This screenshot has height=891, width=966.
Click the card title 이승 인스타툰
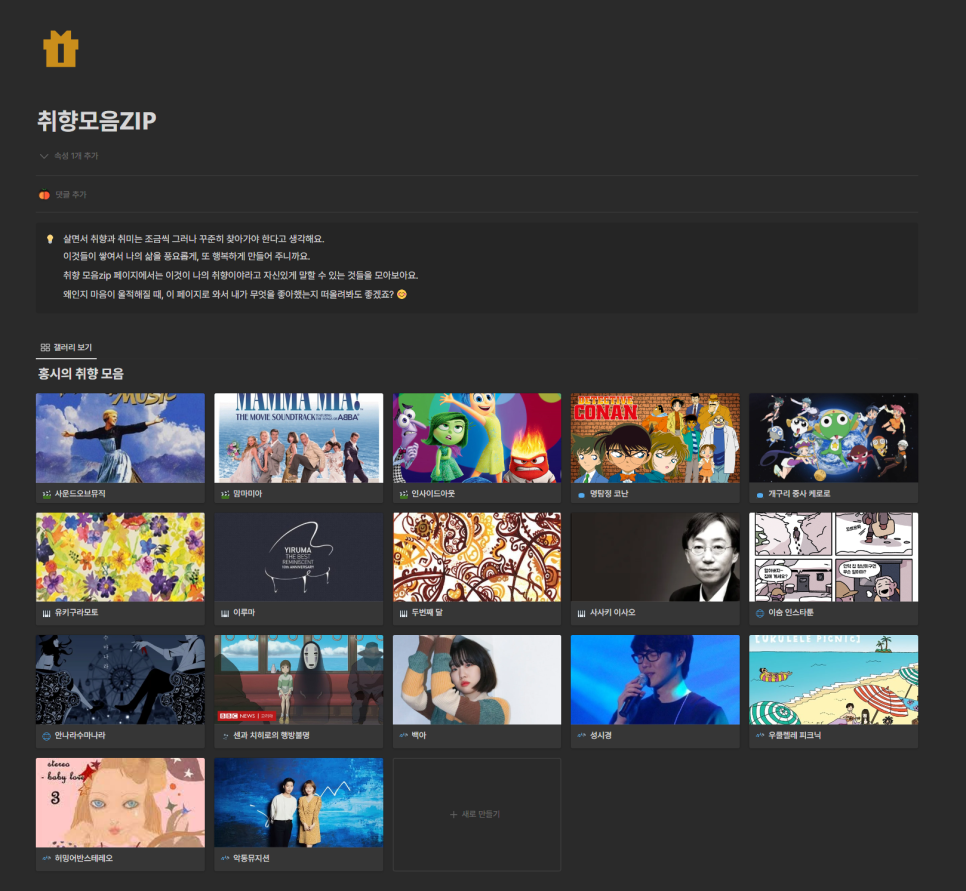tap(791, 613)
